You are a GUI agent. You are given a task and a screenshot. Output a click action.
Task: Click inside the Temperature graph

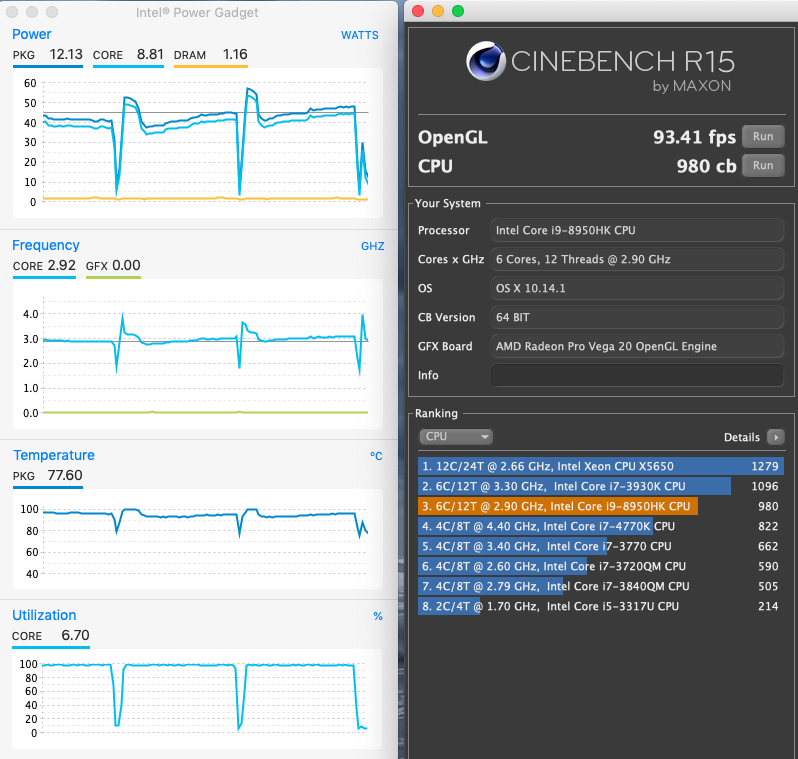tap(197, 539)
